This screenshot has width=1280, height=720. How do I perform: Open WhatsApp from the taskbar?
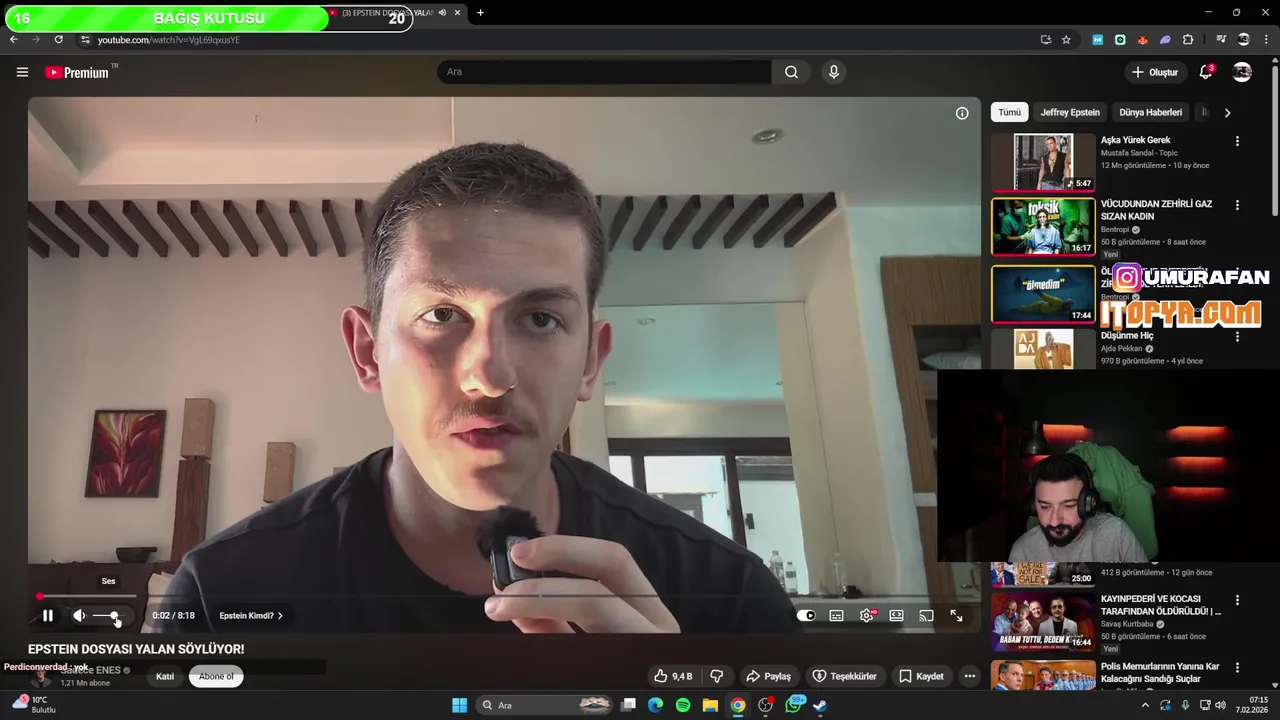coord(794,704)
